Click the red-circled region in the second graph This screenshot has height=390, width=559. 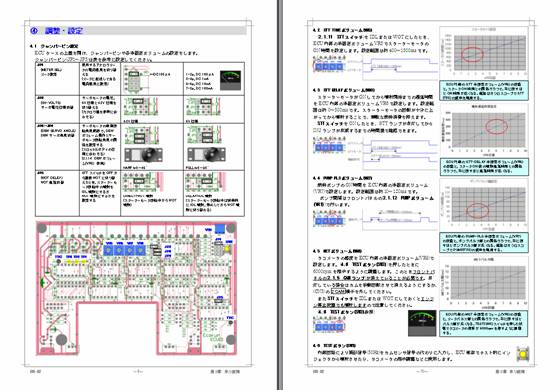point(496,127)
